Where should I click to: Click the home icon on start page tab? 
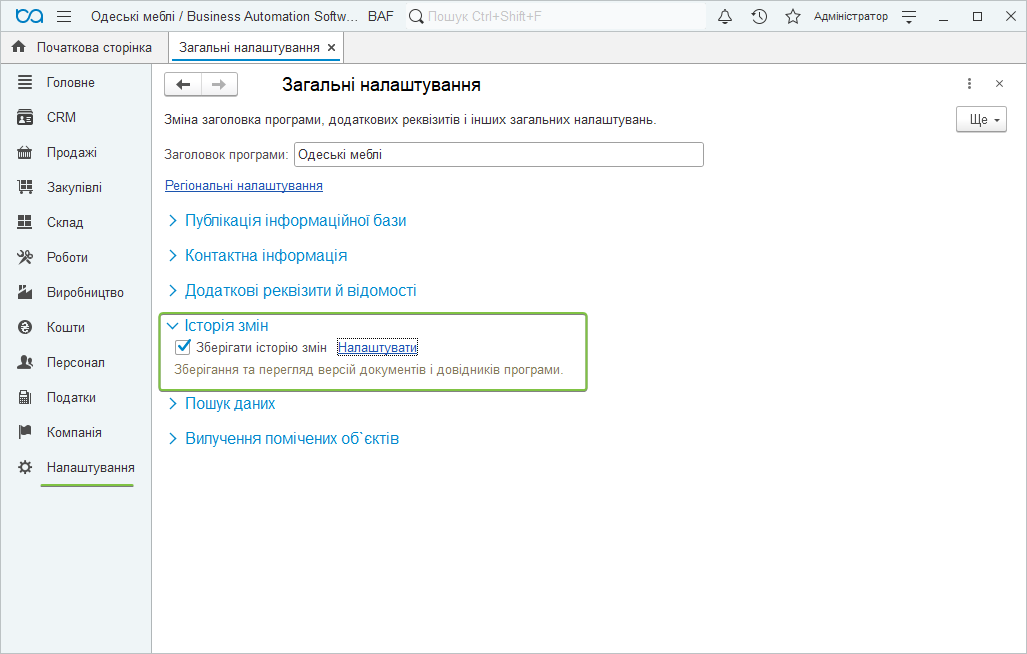(18, 48)
